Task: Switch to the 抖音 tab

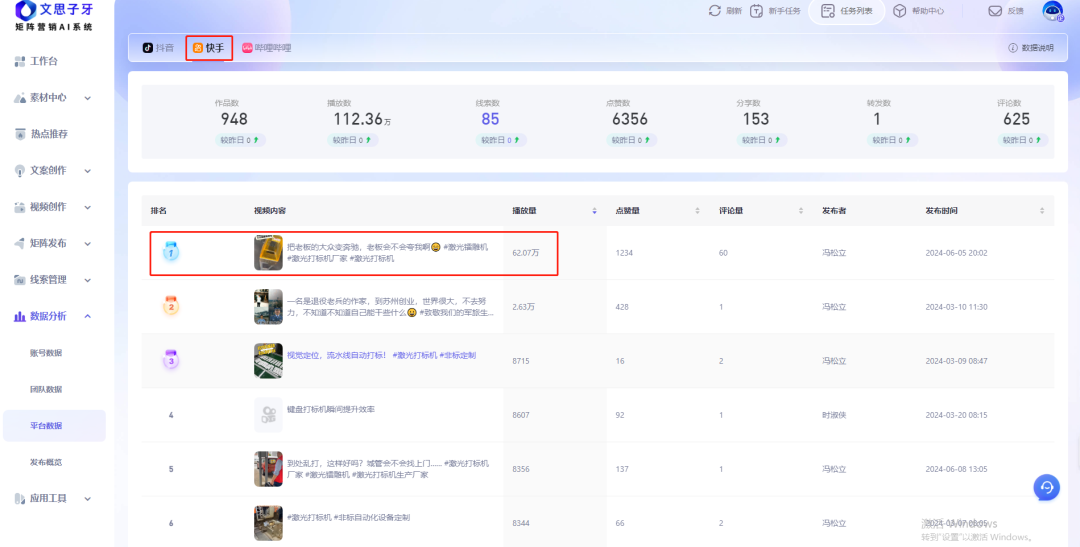Action: [158, 48]
